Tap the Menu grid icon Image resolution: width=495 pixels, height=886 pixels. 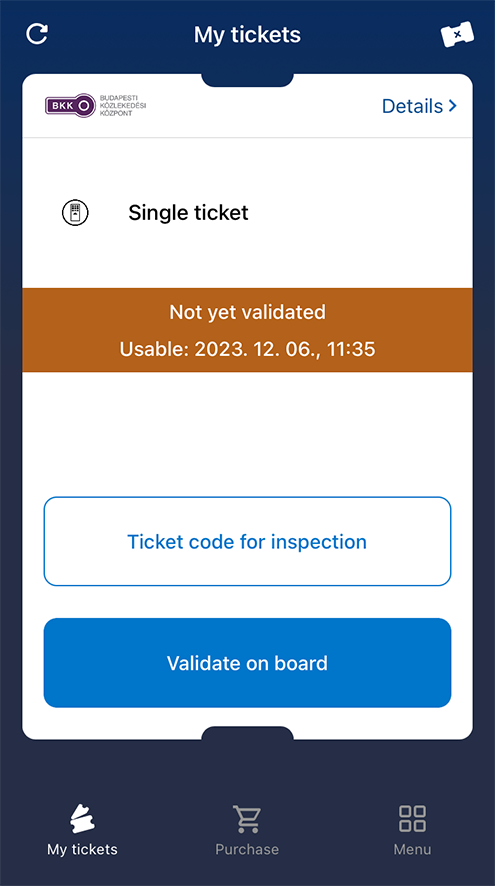click(412, 819)
